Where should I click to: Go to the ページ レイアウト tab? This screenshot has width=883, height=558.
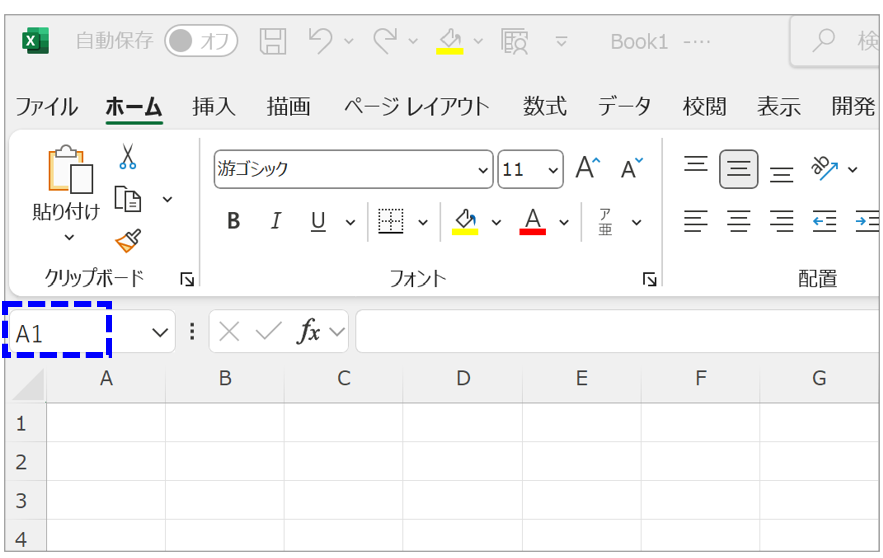pyautogui.click(x=417, y=106)
